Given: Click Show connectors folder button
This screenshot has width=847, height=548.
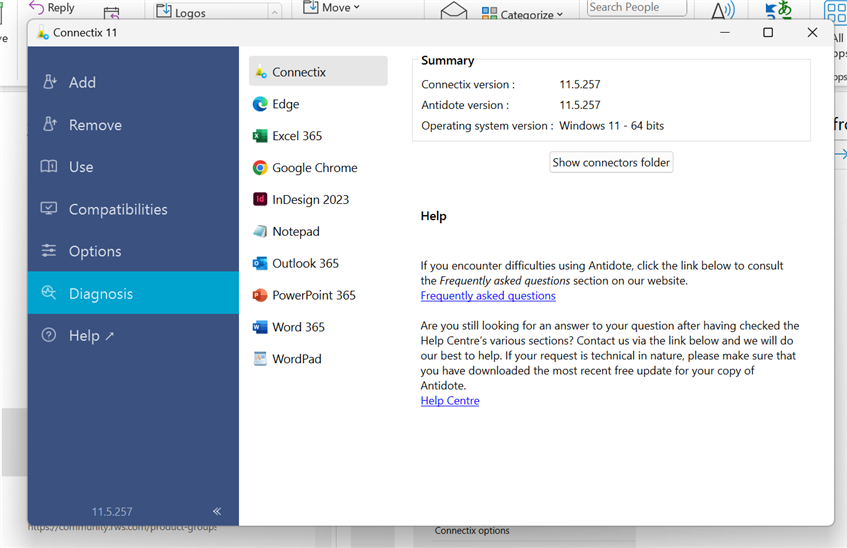Looking at the screenshot, I should point(611,162).
